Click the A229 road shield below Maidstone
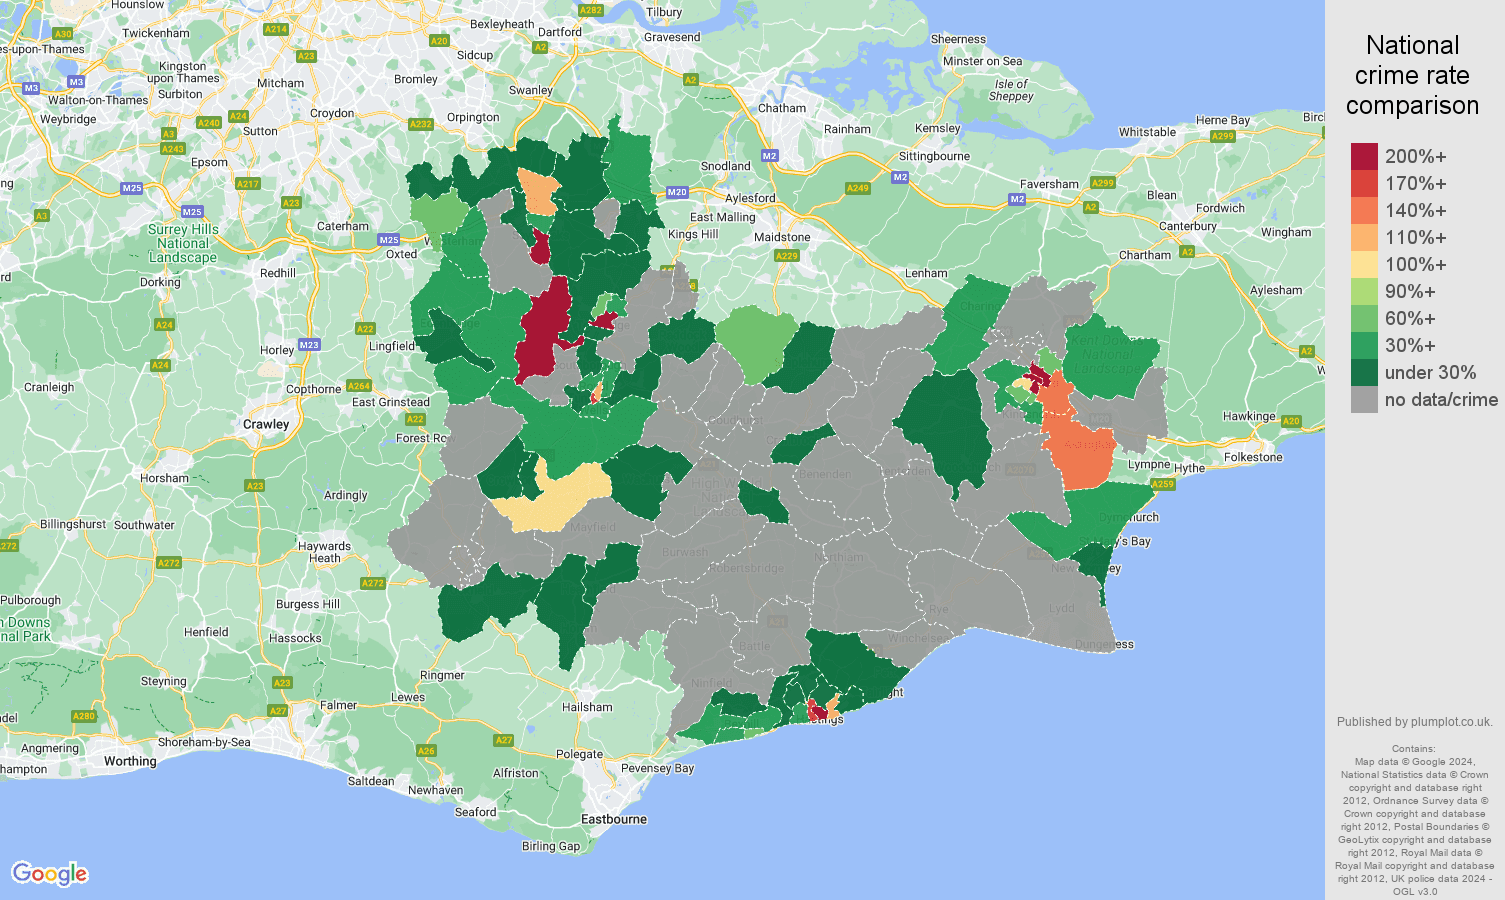Screen dimensions: 1505x900 coord(787,256)
